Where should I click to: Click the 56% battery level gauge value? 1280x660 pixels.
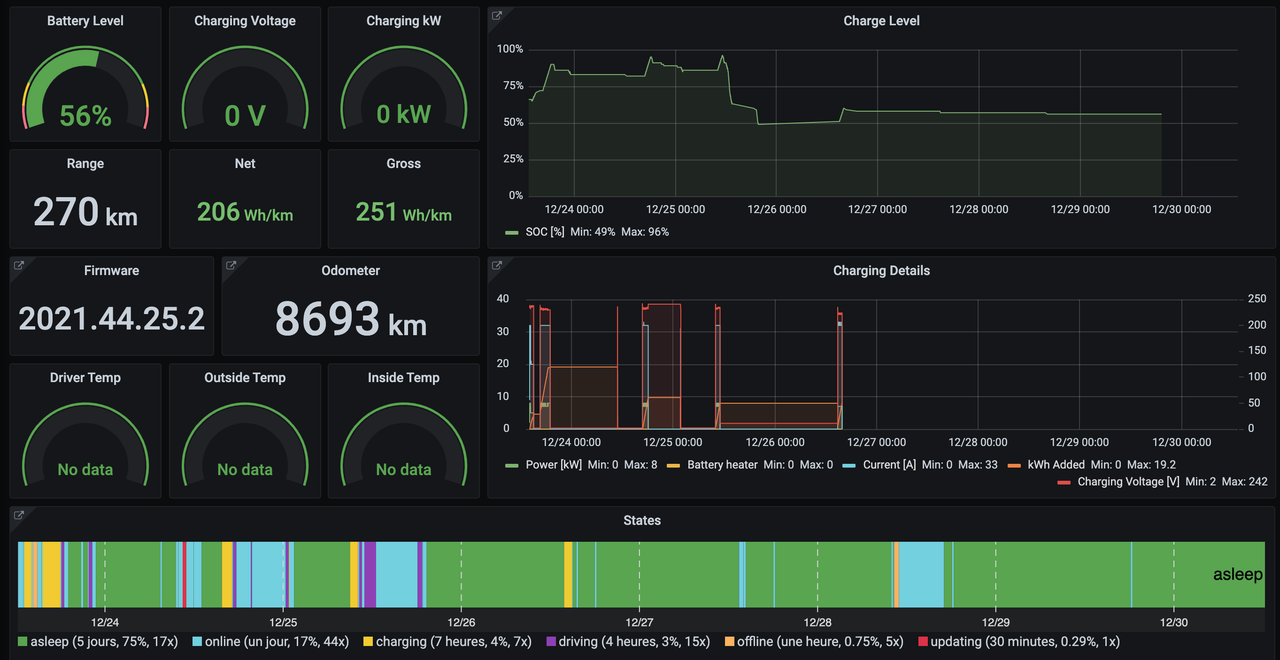(85, 116)
